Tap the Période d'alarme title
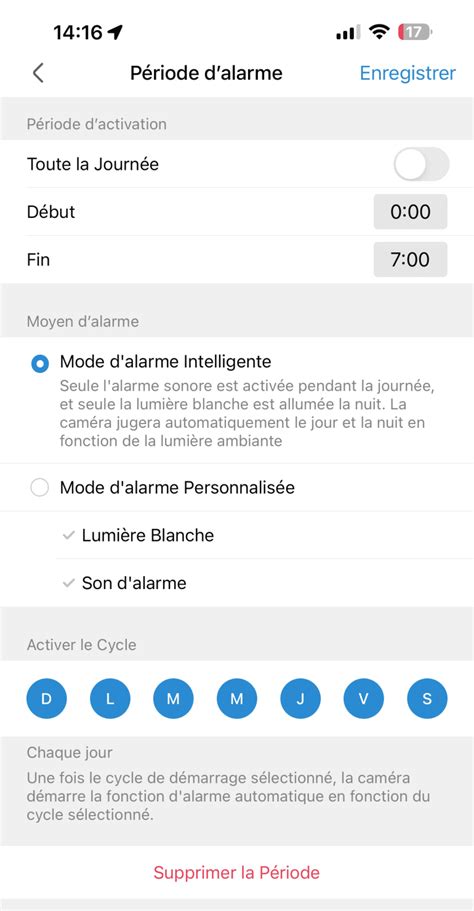This screenshot has width=474, height=911. point(206,73)
